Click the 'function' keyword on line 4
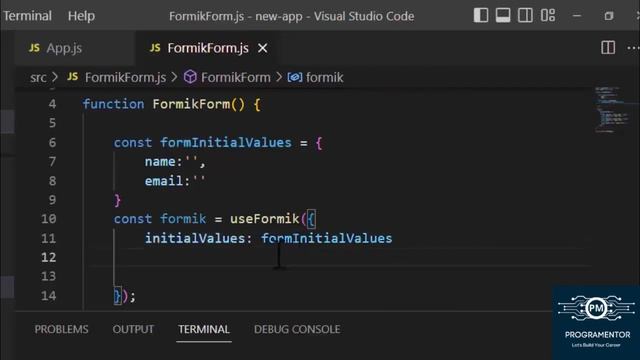Image resolution: width=640 pixels, height=360 pixels. coord(113,104)
